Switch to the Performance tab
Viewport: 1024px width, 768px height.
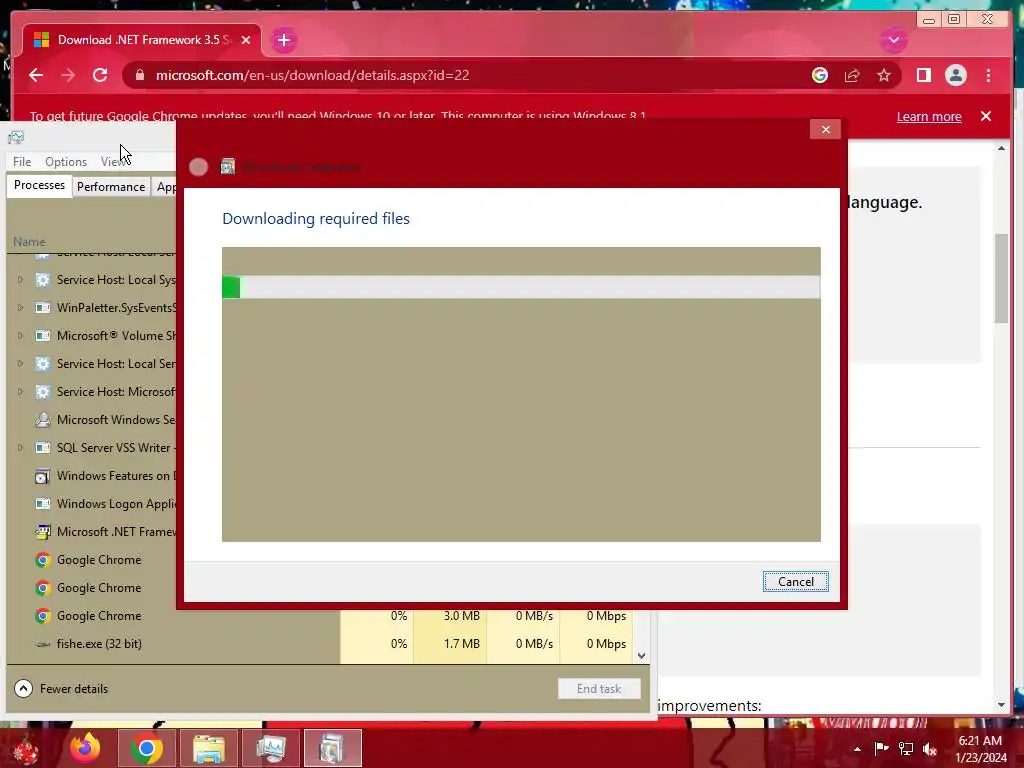[111, 187]
